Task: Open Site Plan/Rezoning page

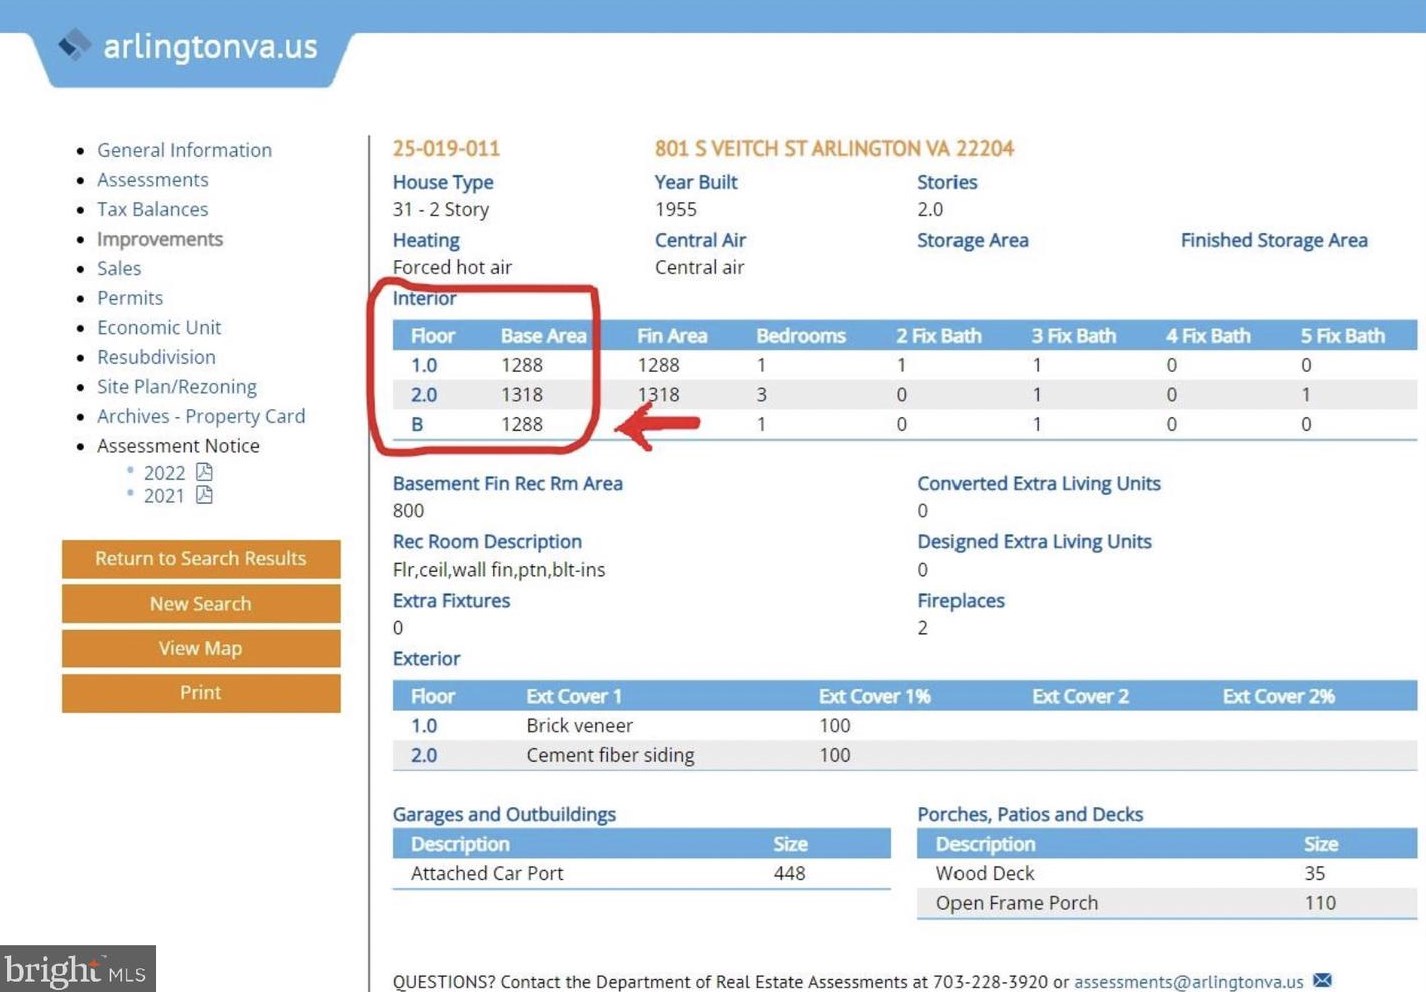Action: 176,386
